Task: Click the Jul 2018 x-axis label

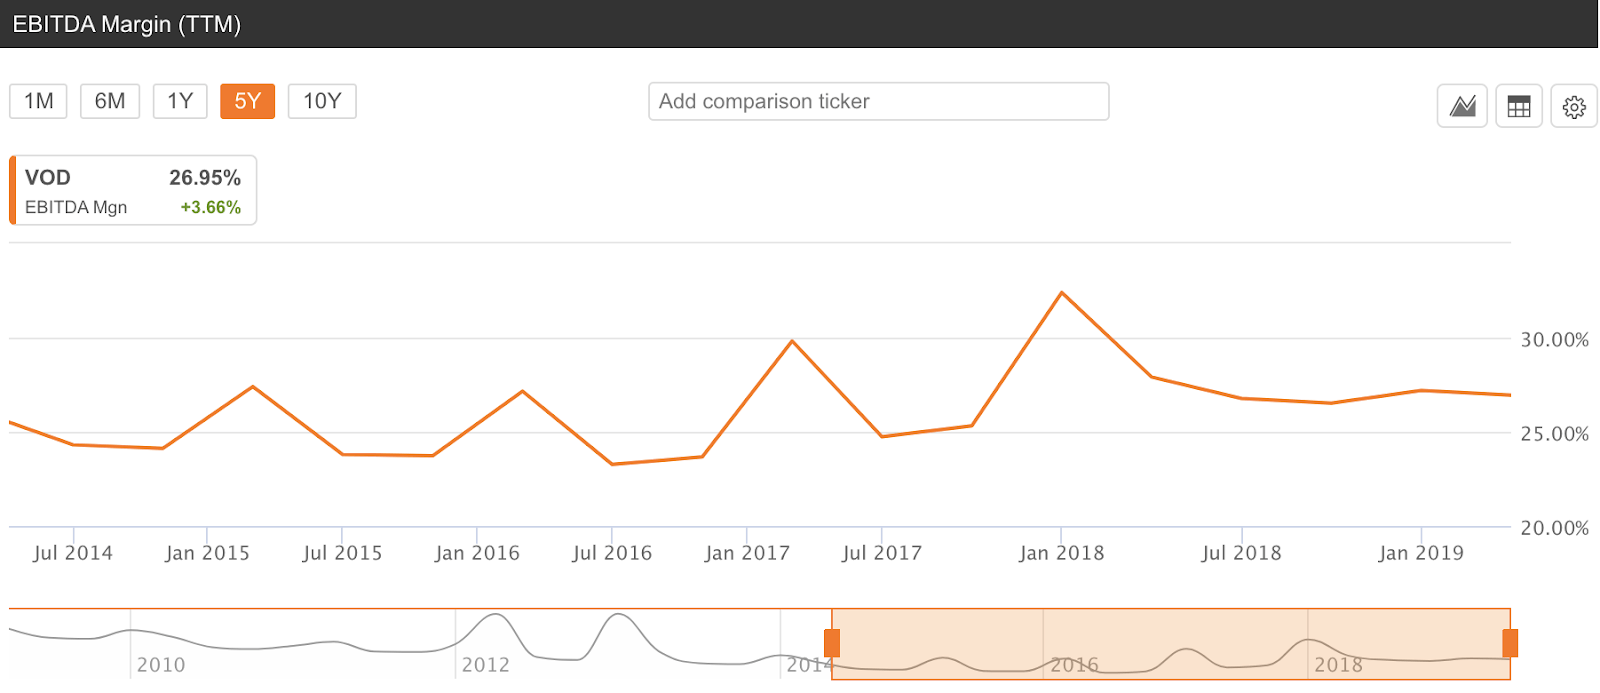Action: click(1241, 553)
